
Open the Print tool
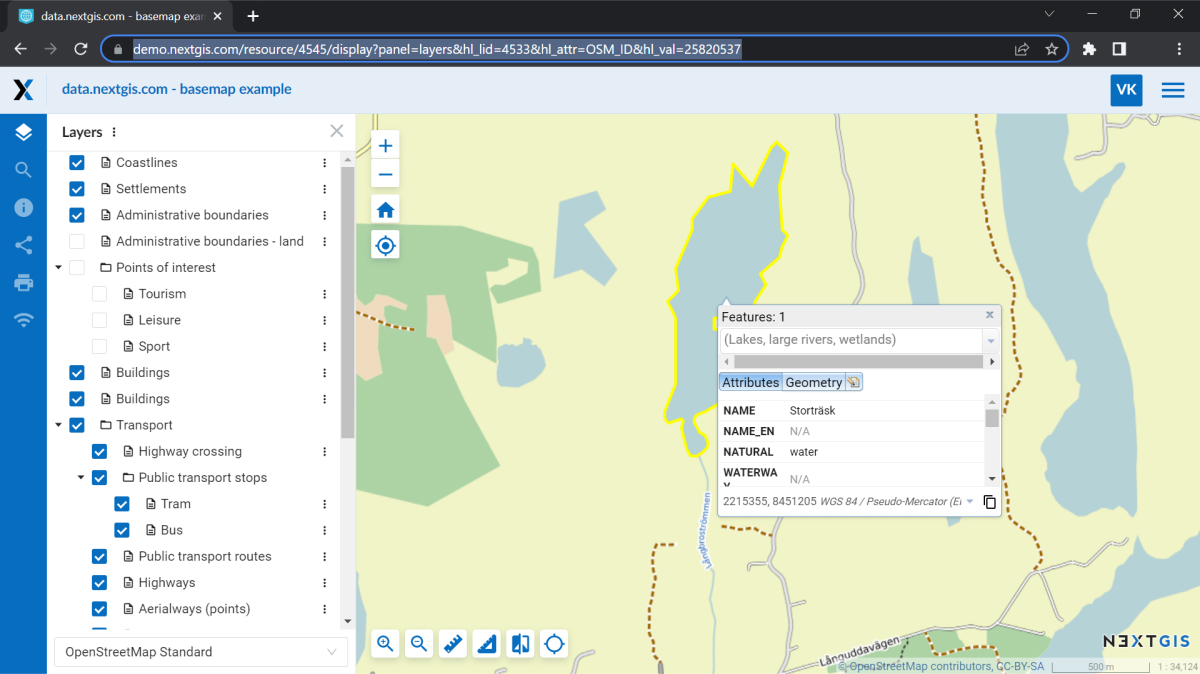[23, 283]
